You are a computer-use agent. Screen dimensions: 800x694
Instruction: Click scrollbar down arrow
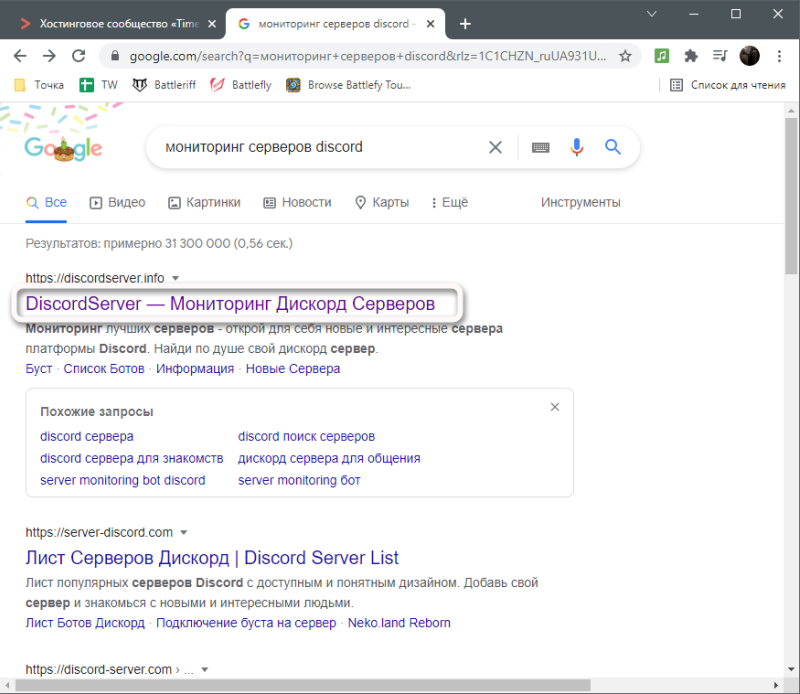pos(791,669)
